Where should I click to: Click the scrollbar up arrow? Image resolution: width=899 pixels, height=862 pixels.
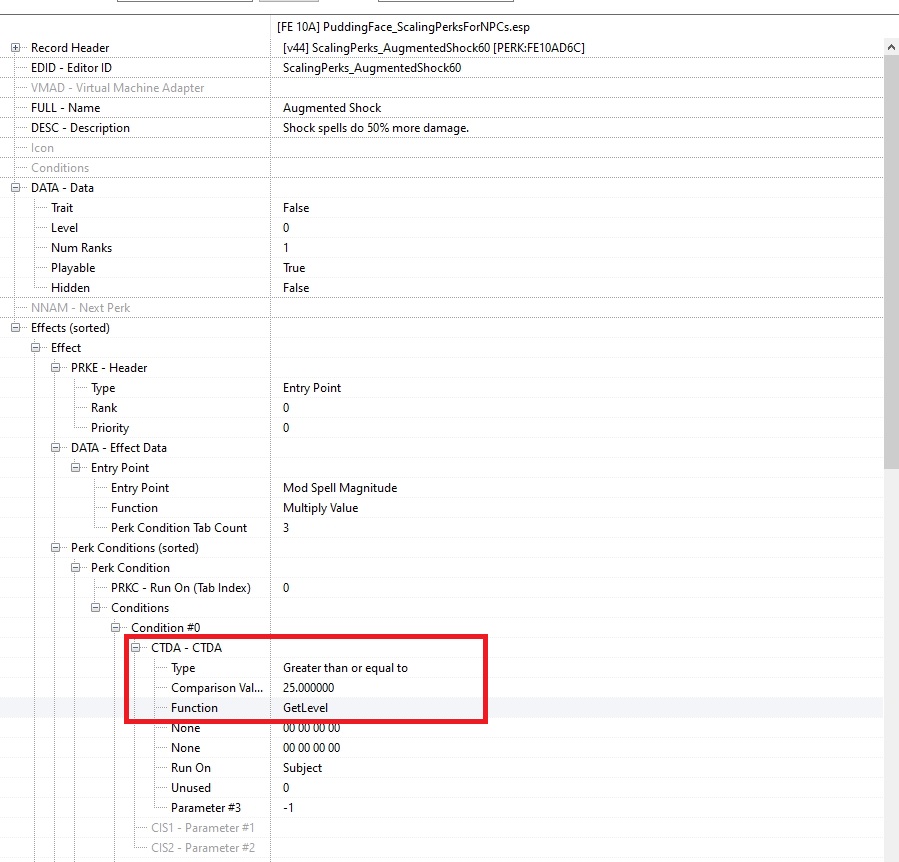pyautogui.click(x=891, y=48)
